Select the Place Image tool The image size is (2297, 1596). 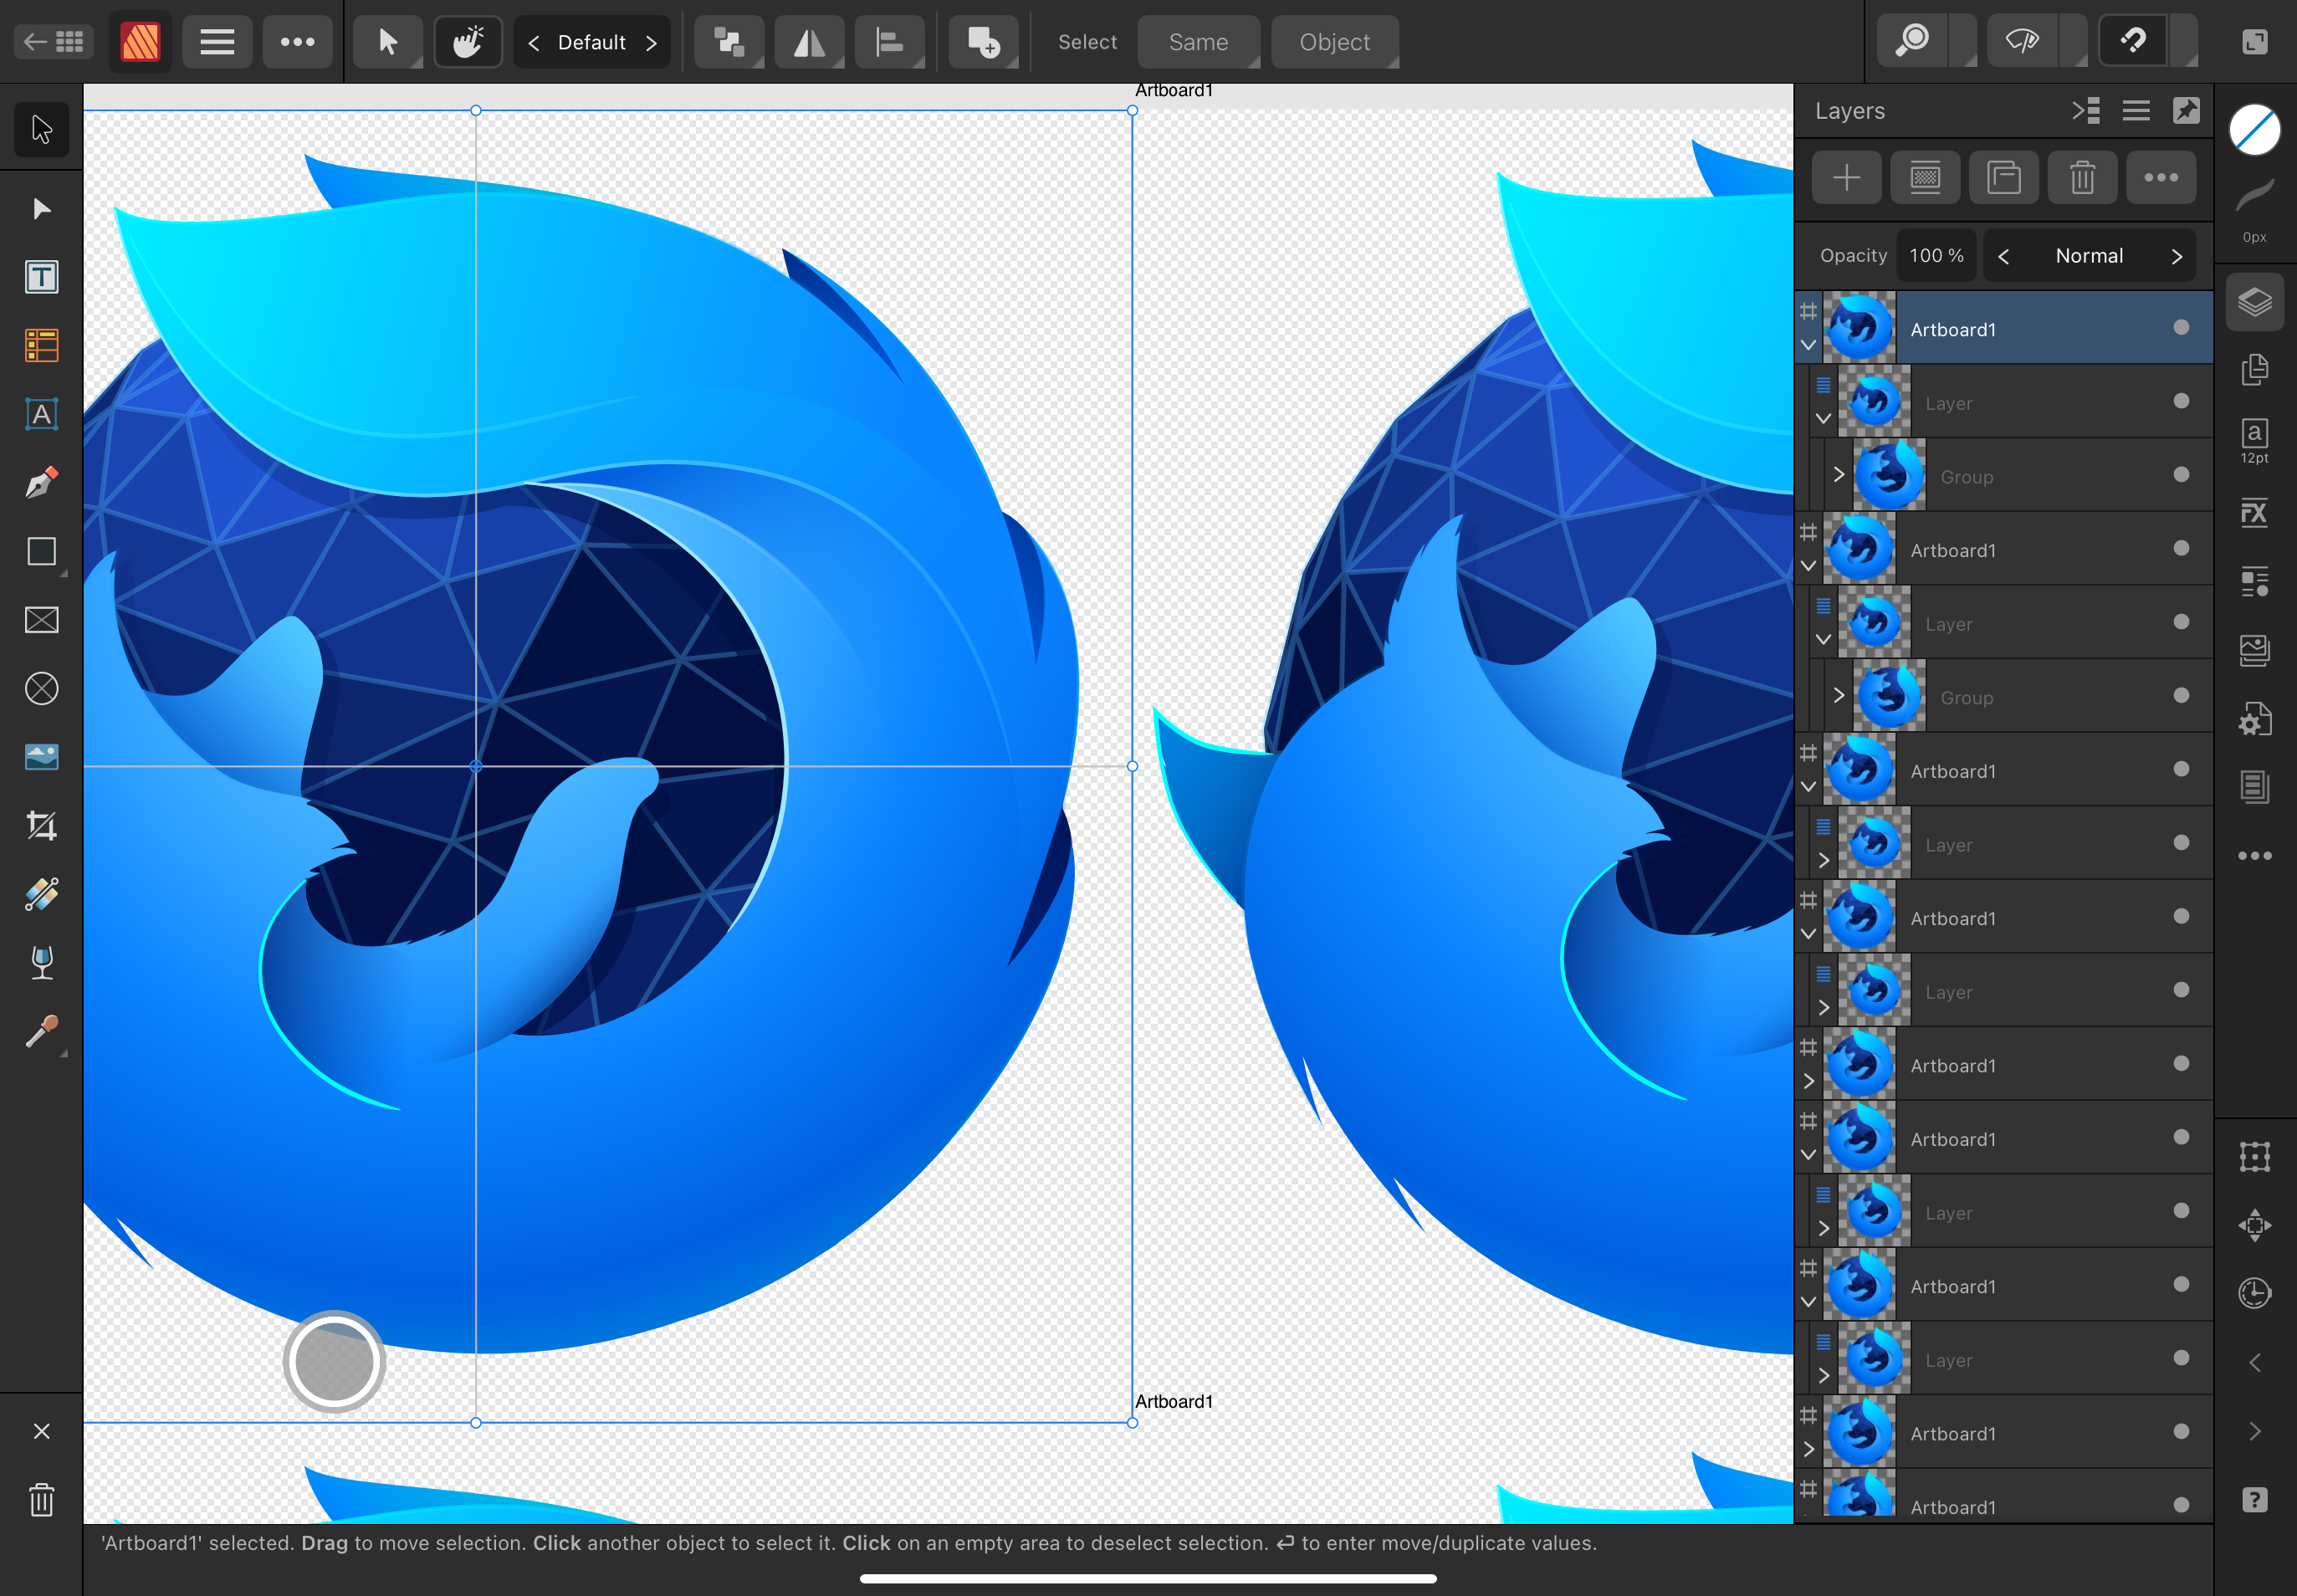pyautogui.click(x=41, y=757)
